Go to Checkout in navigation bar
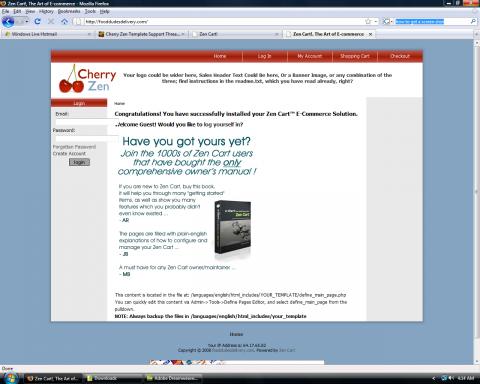The width and height of the screenshot is (480, 384). (x=400, y=56)
